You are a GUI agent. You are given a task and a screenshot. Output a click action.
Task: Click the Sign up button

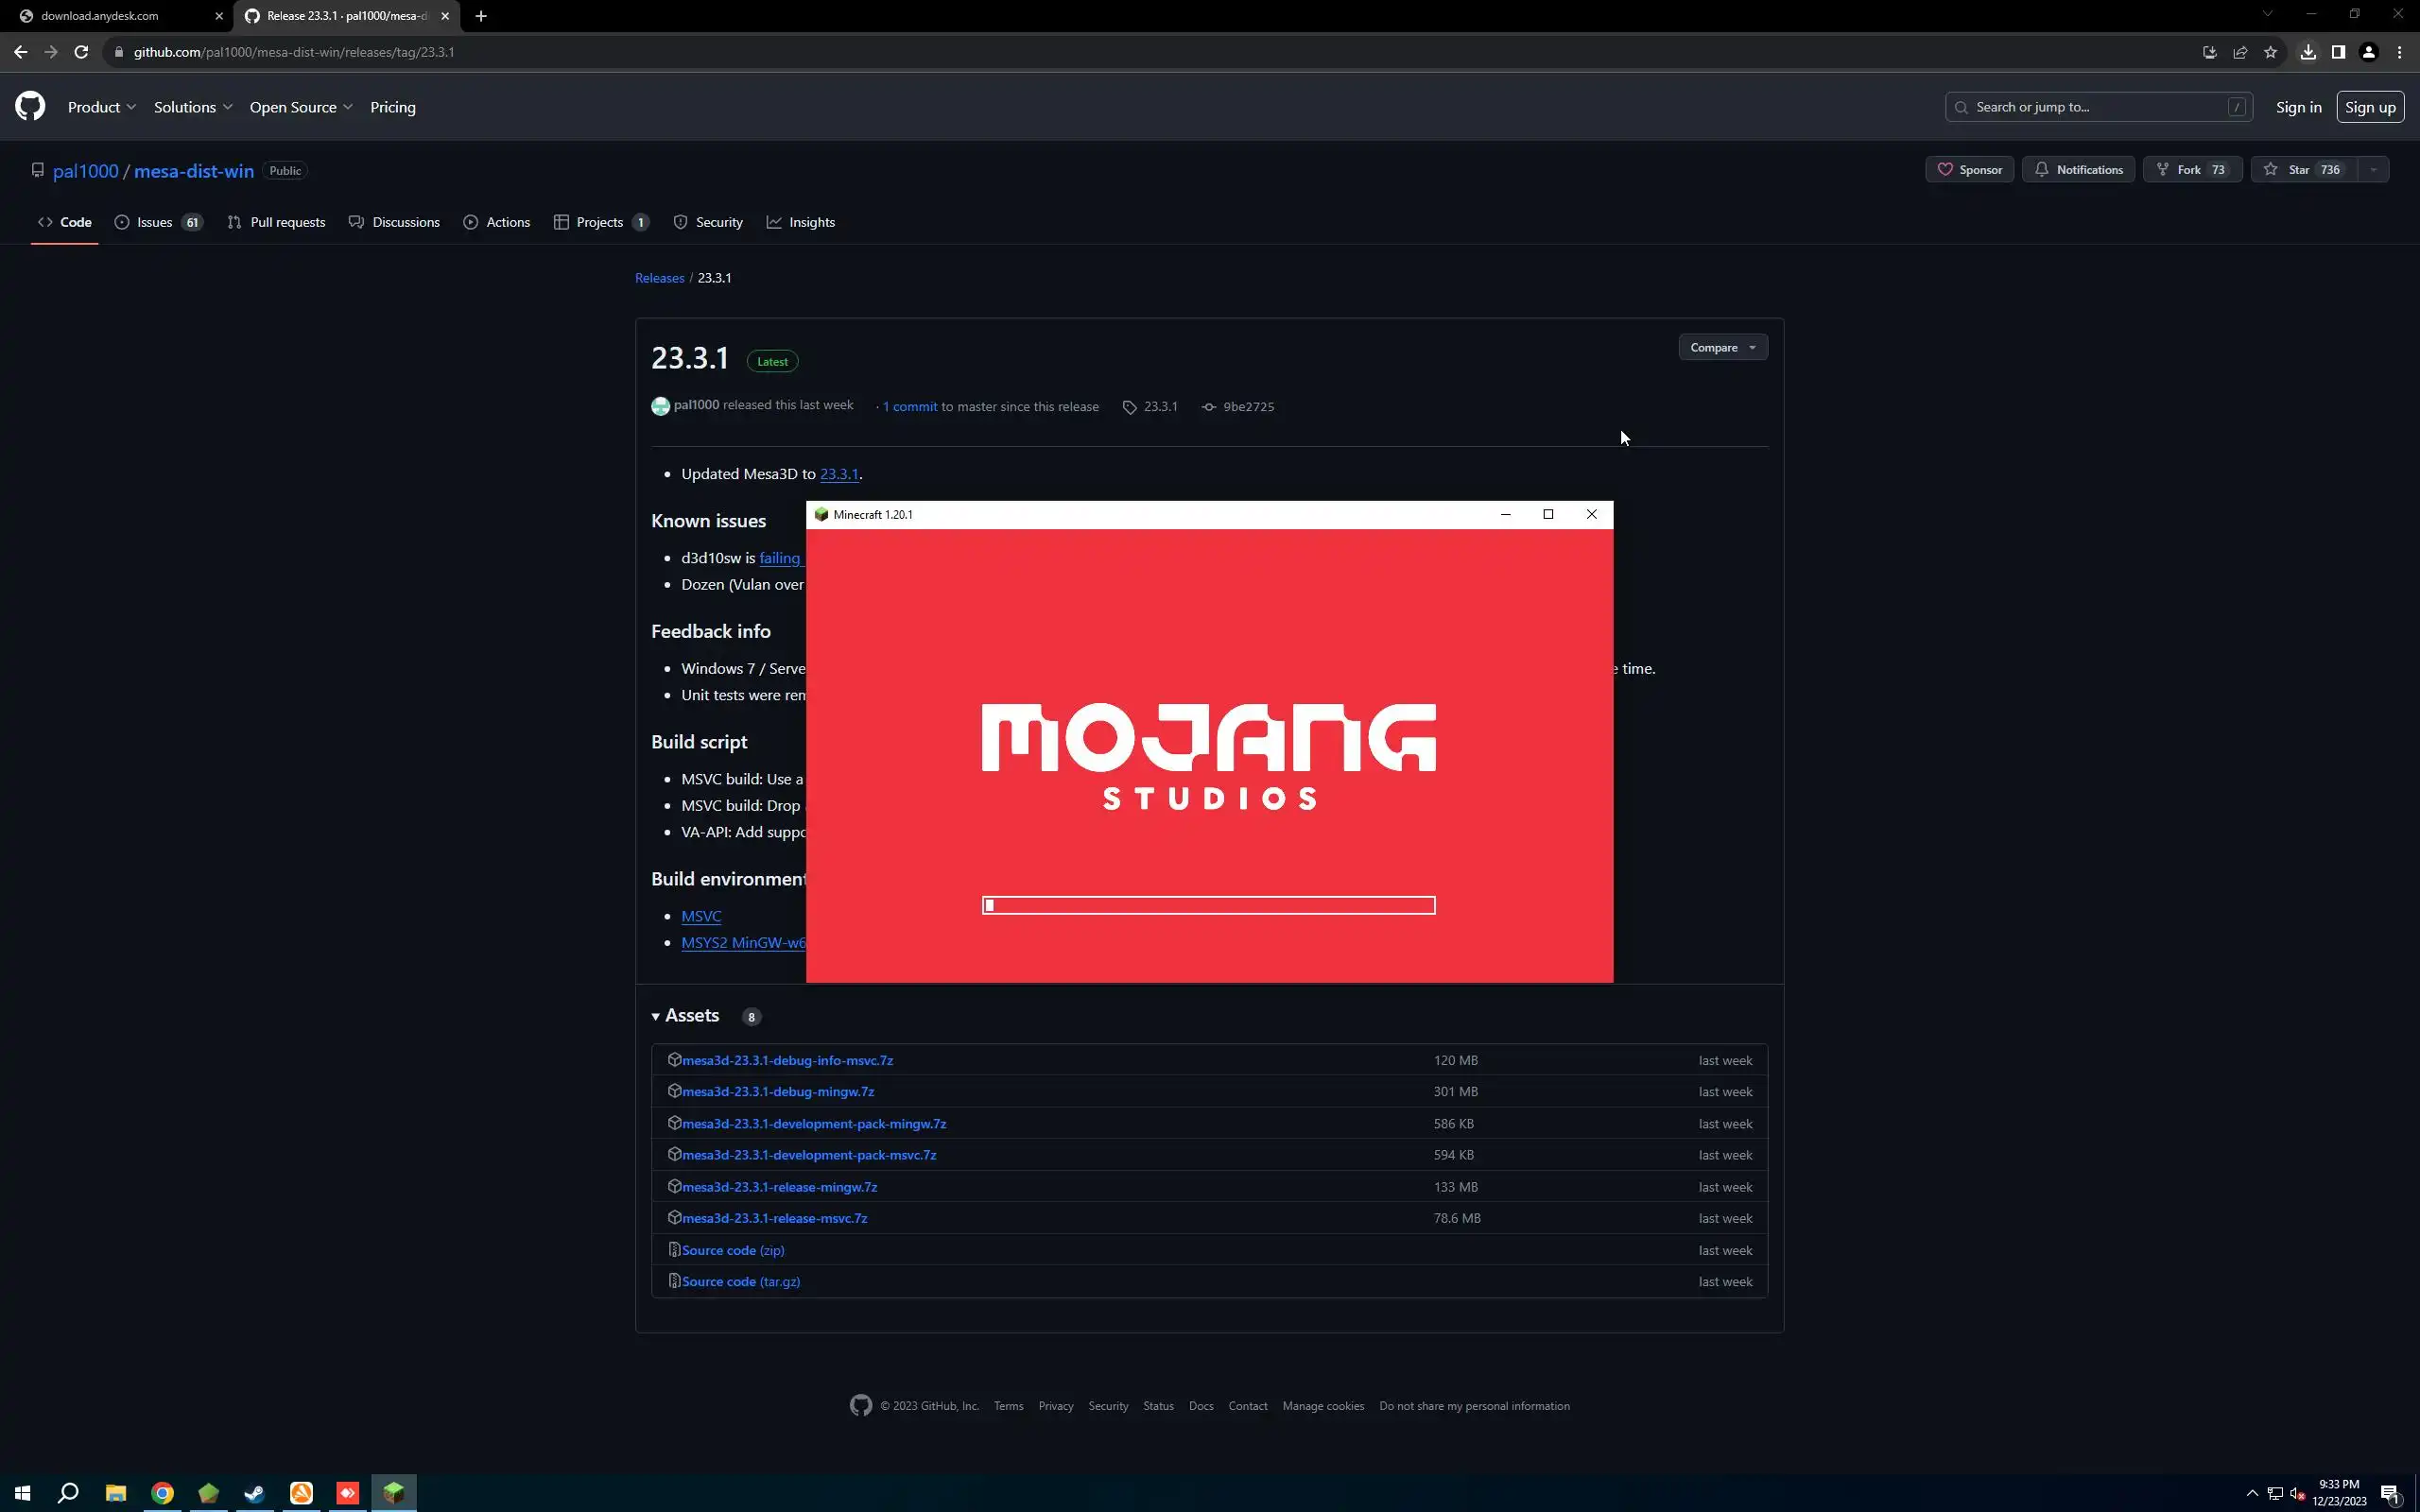point(2369,107)
